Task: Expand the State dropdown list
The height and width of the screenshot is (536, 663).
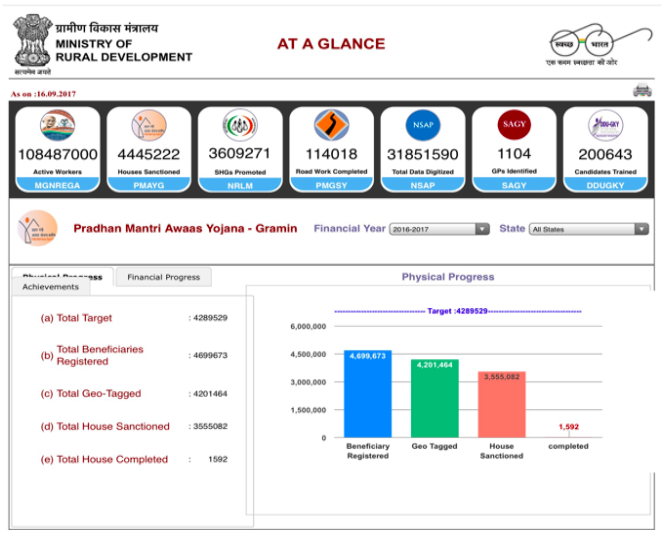Action: (x=588, y=229)
